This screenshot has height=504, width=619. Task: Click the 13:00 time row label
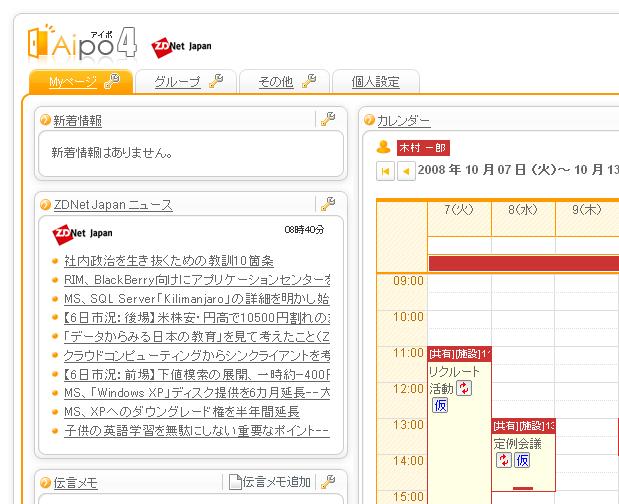[409, 425]
